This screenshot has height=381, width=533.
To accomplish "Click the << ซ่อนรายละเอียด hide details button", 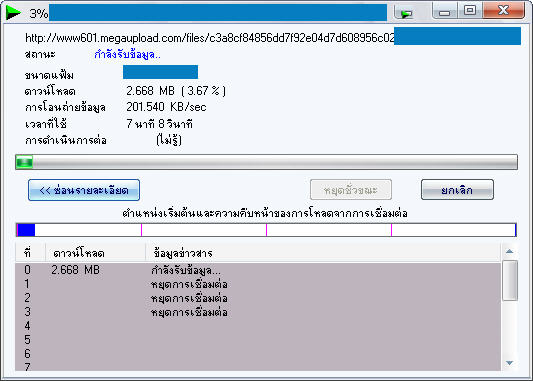I will pos(84,190).
